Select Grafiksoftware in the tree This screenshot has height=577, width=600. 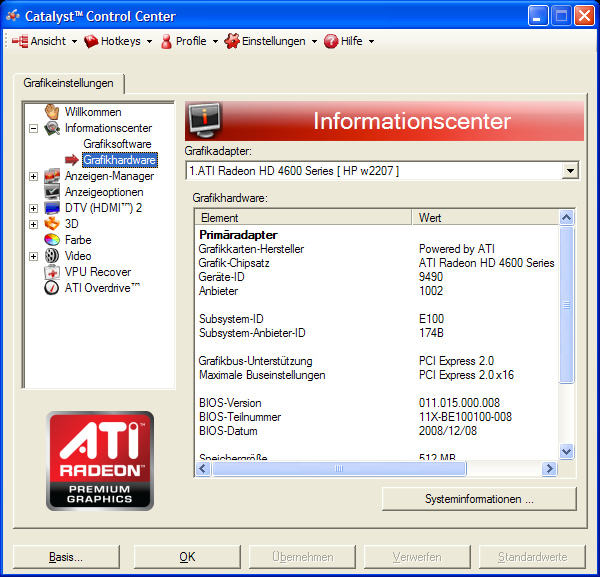coord(117,144)
